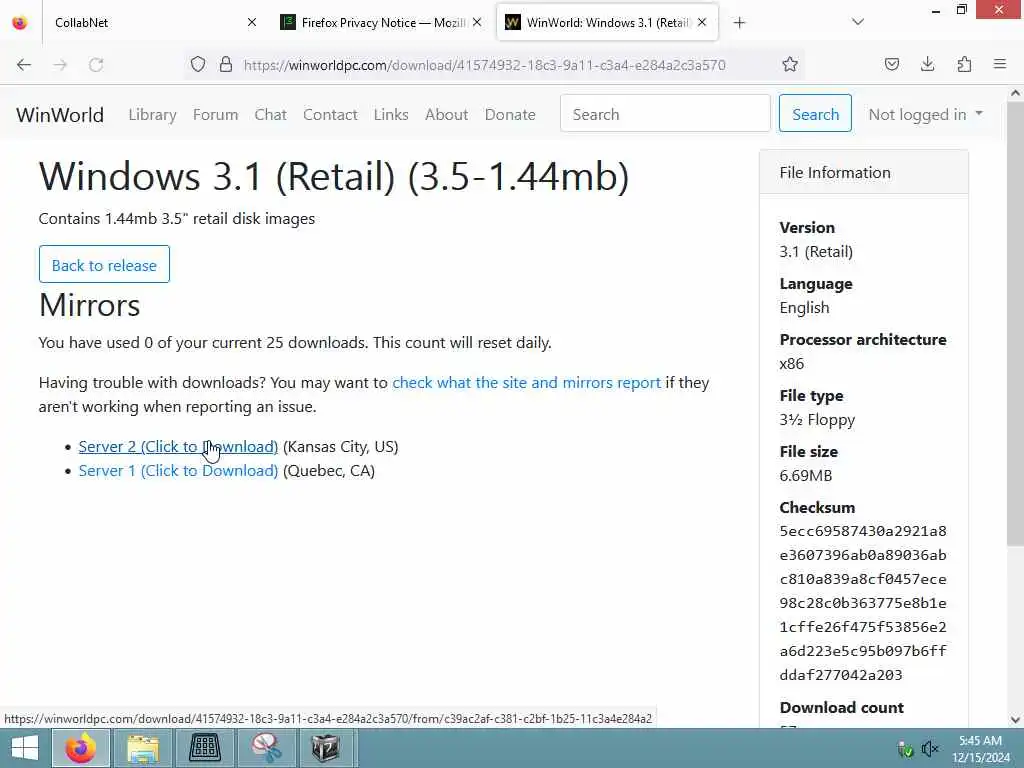Screen dimensions: 1024x768
Task: Reload the current page
Action: point(96,65)
